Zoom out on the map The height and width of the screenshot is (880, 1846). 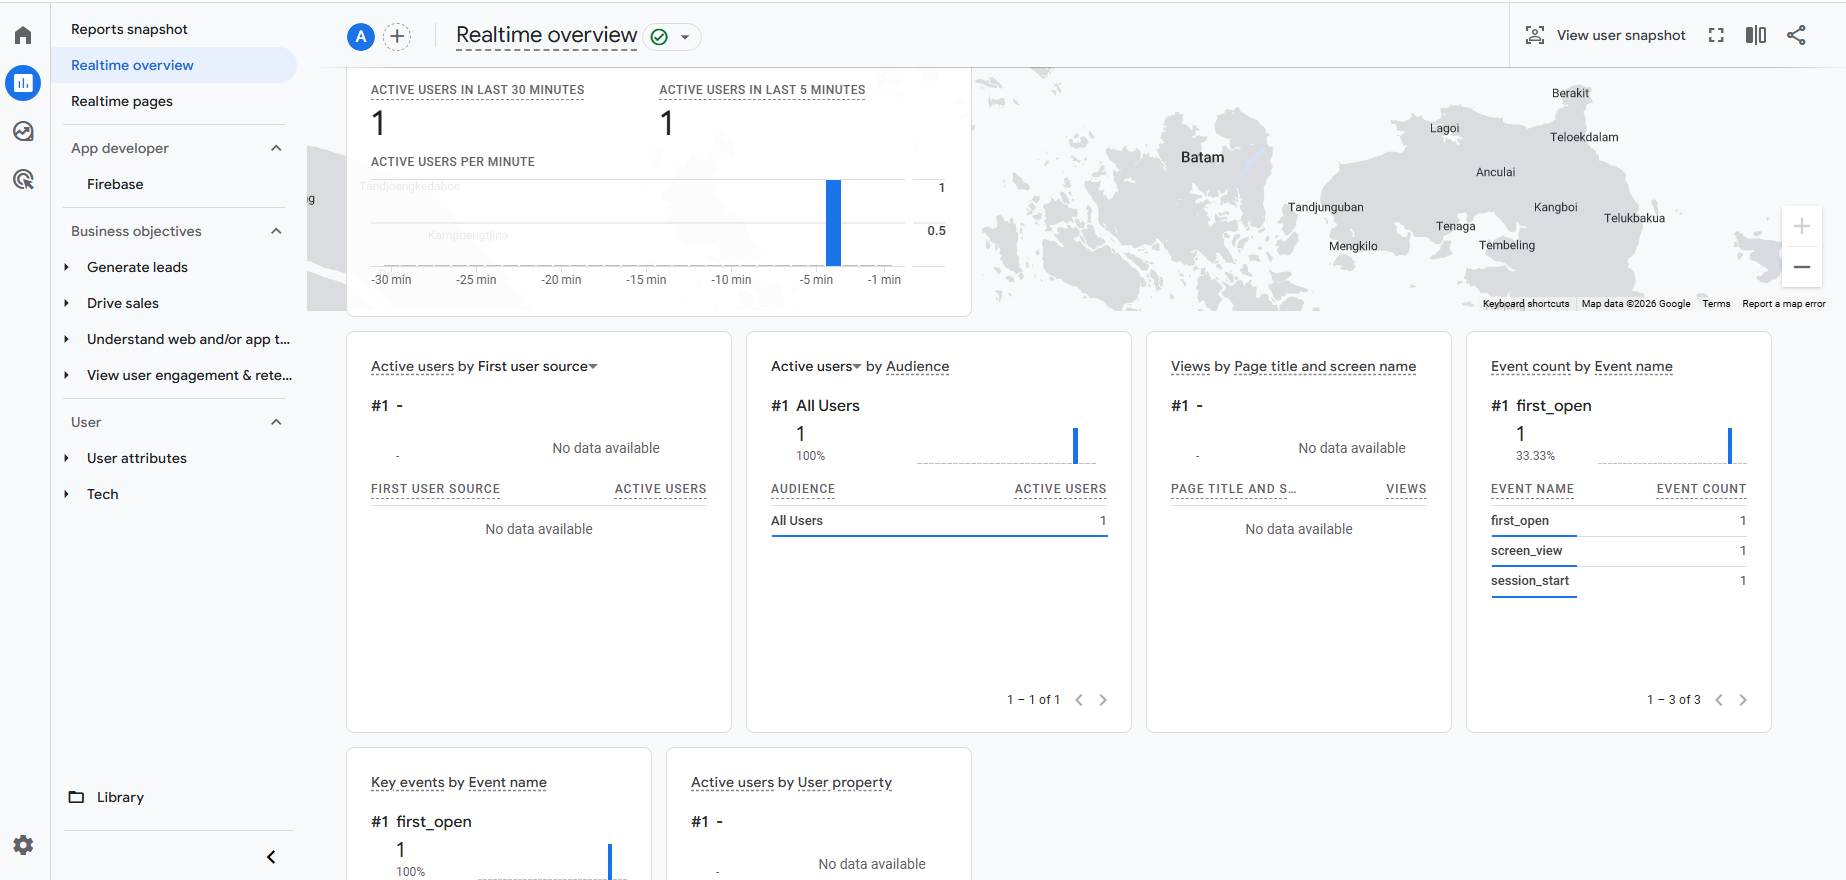[1801, 267]
